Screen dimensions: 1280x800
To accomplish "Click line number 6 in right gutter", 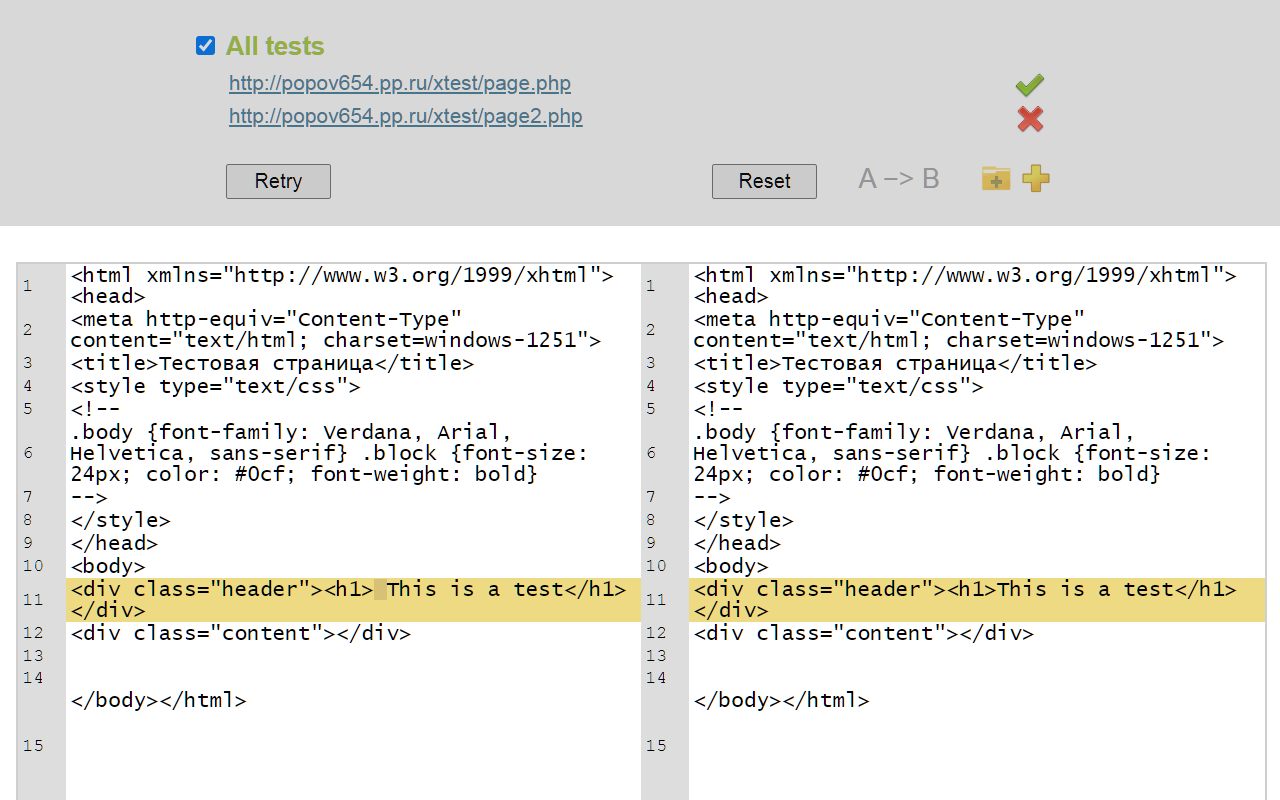I will coord(651,453).
